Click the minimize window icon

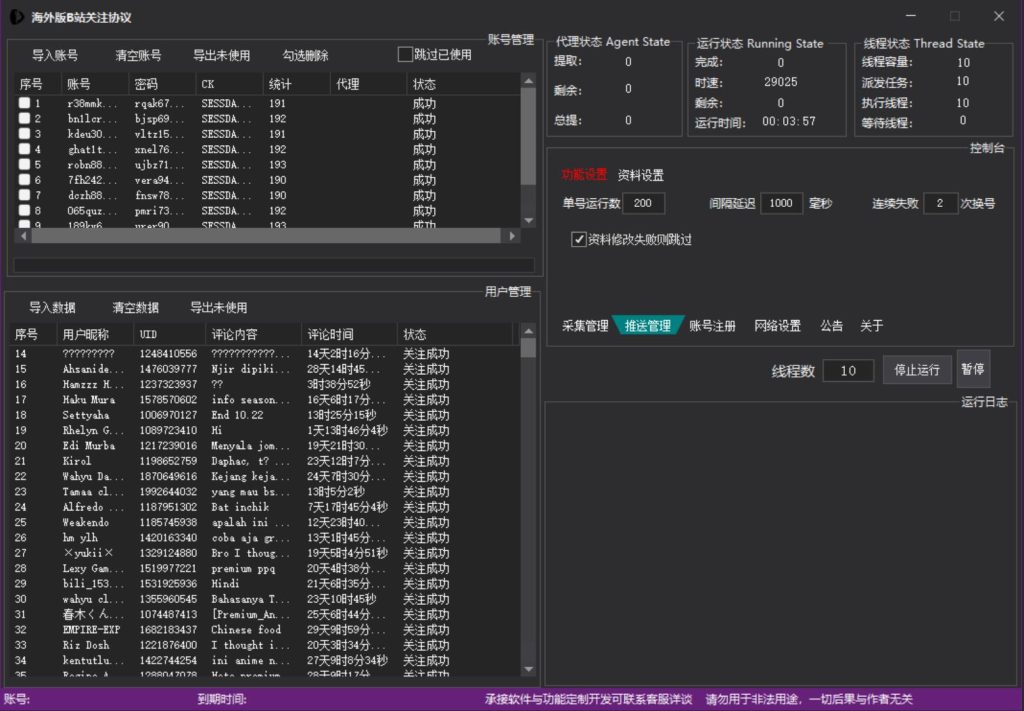tap(910, 16)
